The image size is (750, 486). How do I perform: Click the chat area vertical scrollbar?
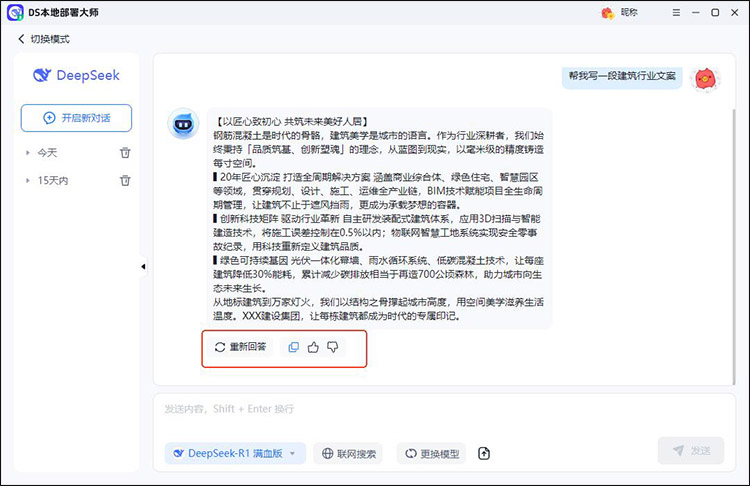pyautogui.click(x=734, y=246)
